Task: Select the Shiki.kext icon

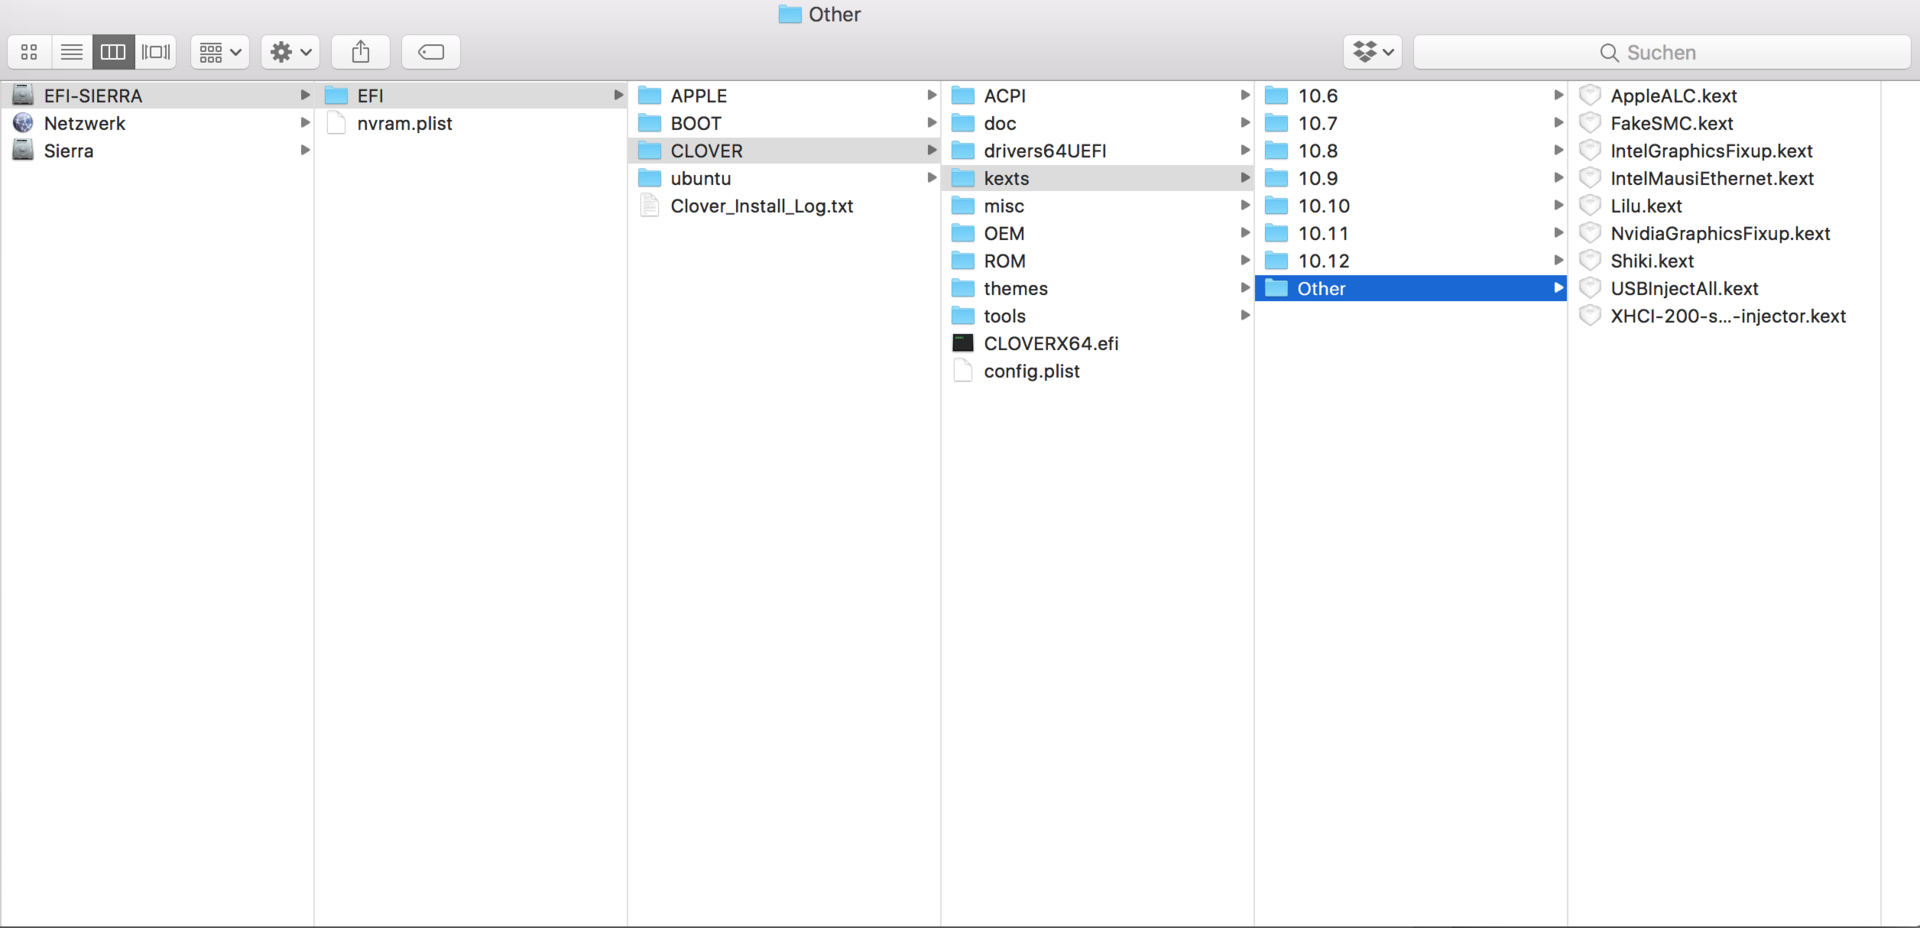Action: (x=1590, y=260)
